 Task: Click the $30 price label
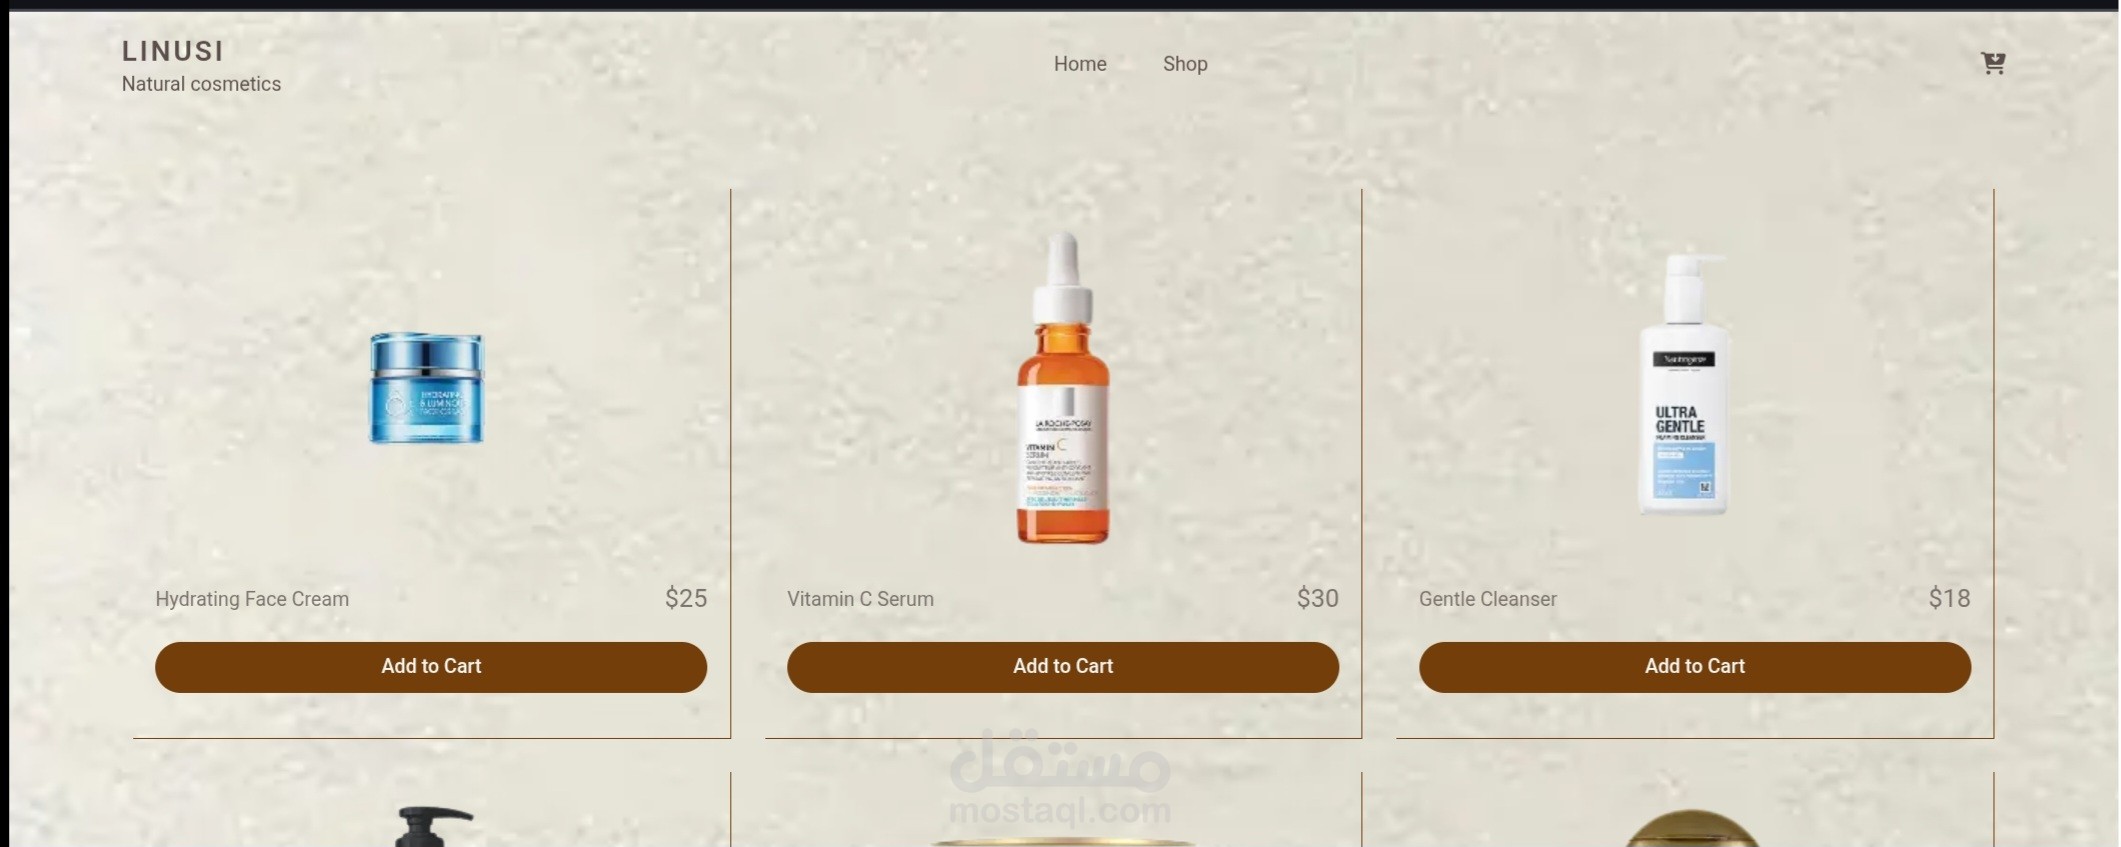[1318, 598]
